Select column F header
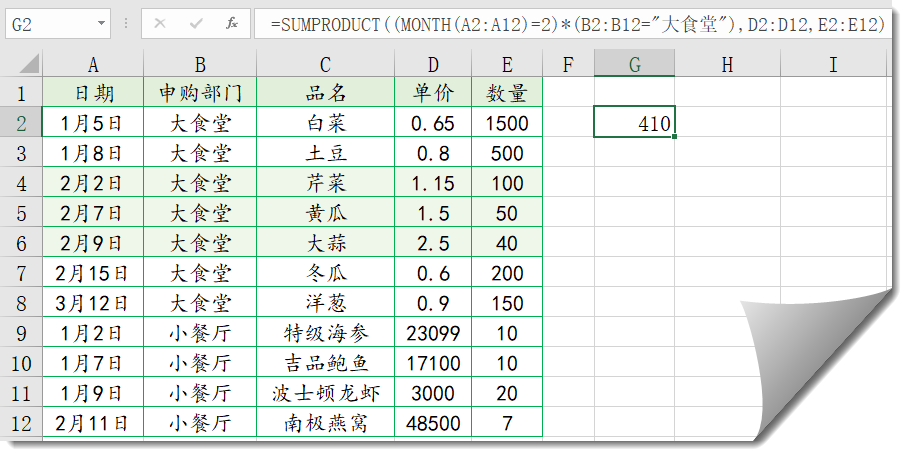907x456 pixels. coord(569,64)
